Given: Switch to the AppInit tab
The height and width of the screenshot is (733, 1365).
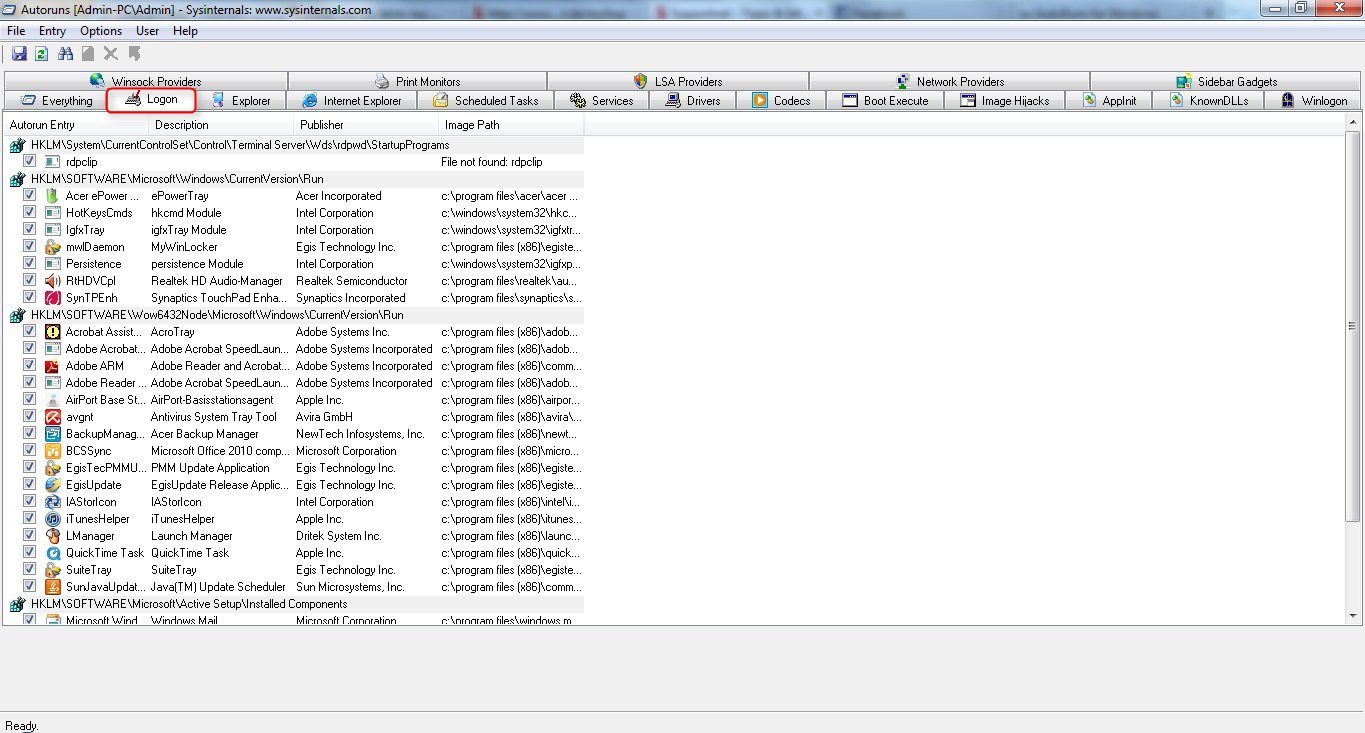Looking at the screenshot, I should 1108,101.
